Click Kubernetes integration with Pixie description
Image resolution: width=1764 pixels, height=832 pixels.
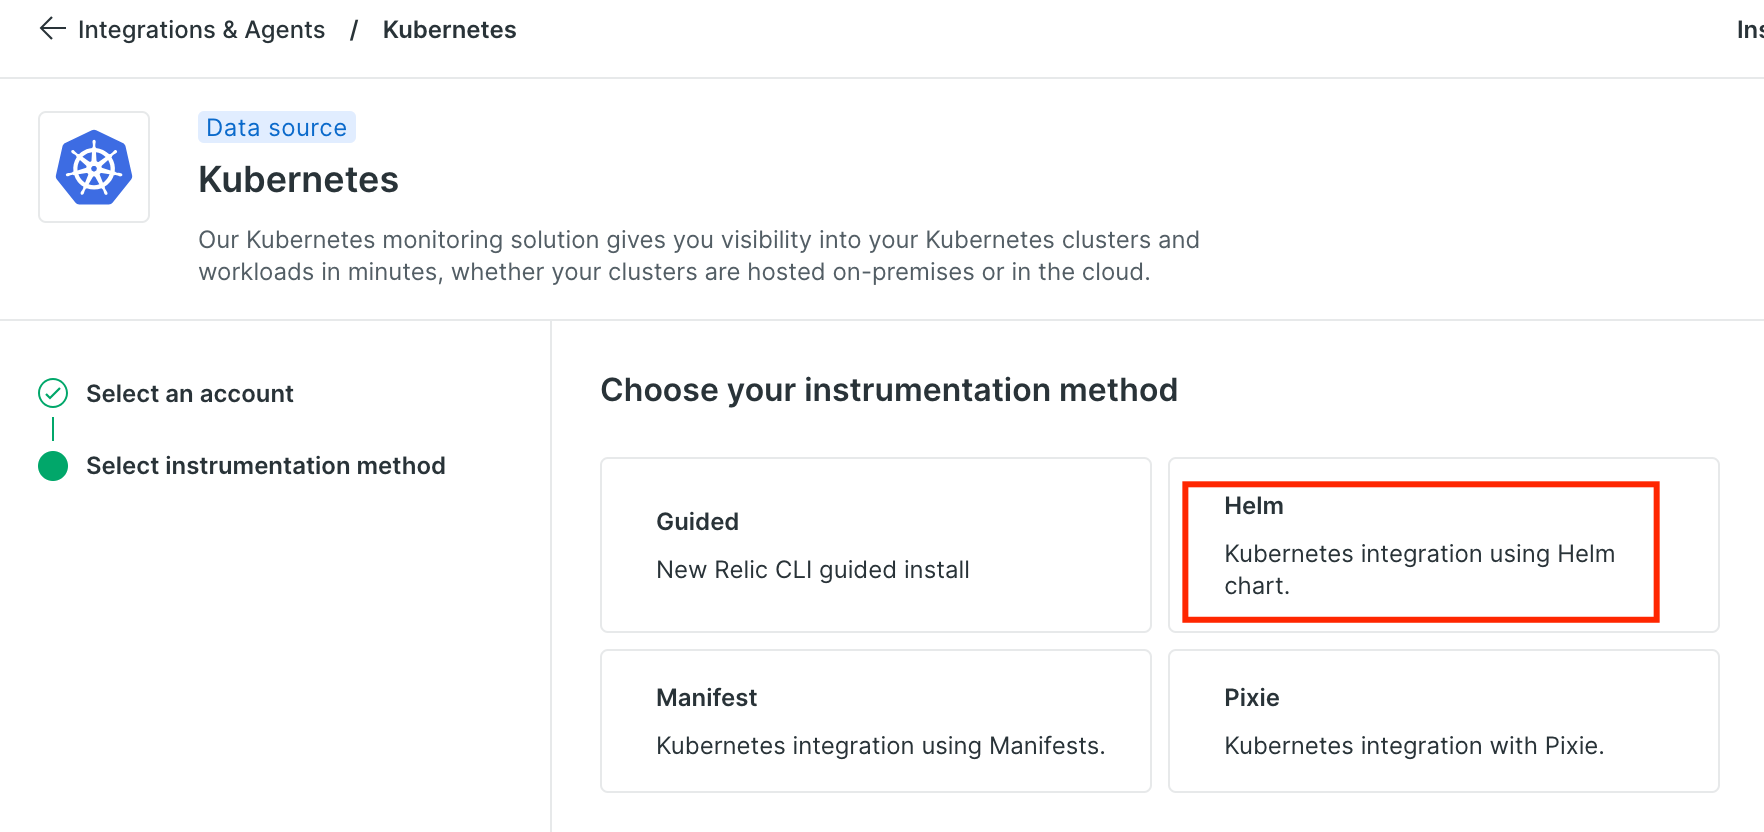pos(1414,746)
